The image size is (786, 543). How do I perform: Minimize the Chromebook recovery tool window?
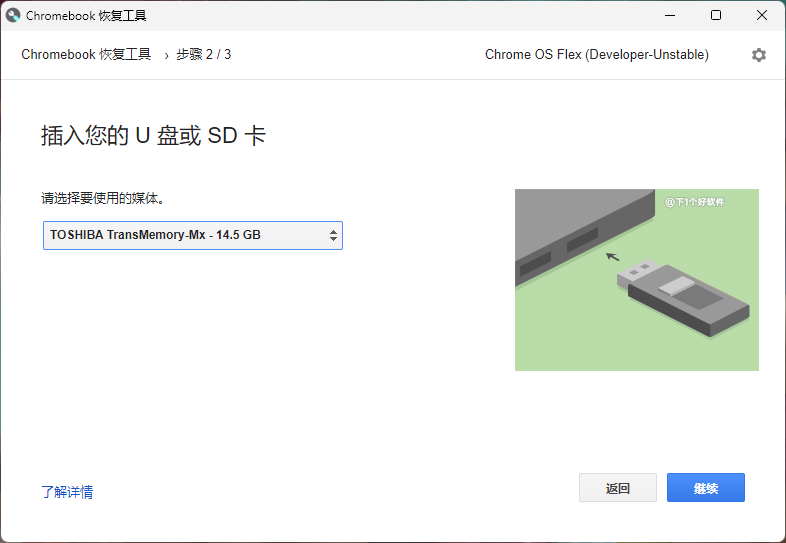670,16
